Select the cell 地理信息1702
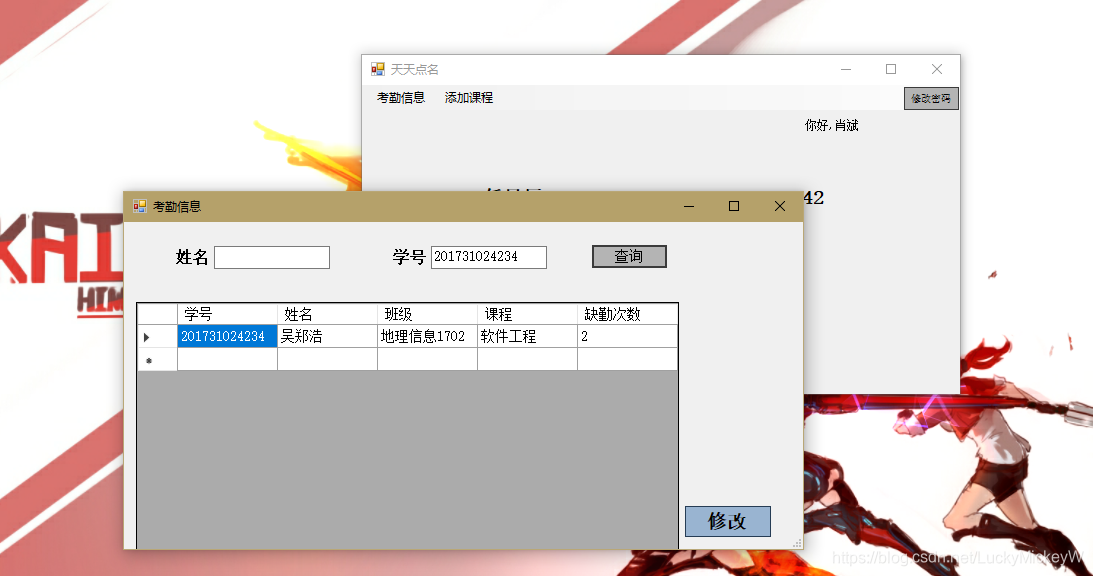Screen dimensions: 1093x576 (427, 337)
